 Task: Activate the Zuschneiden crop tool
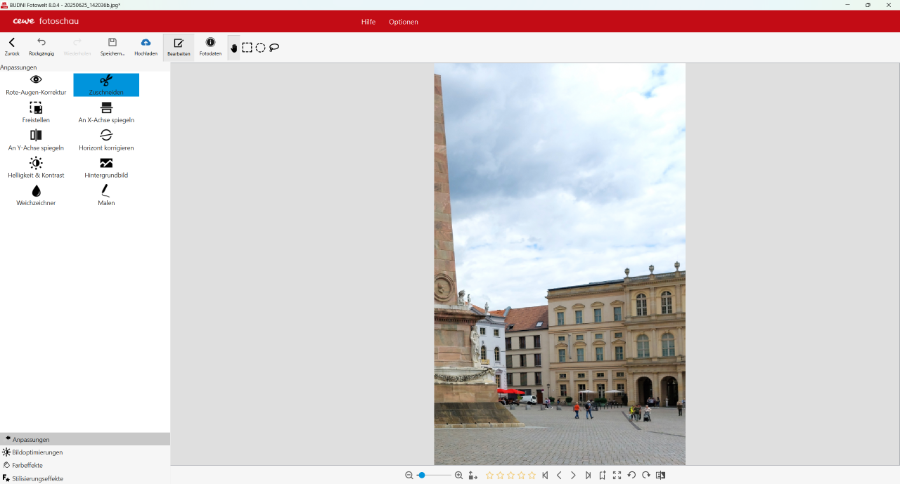(106, 85)
